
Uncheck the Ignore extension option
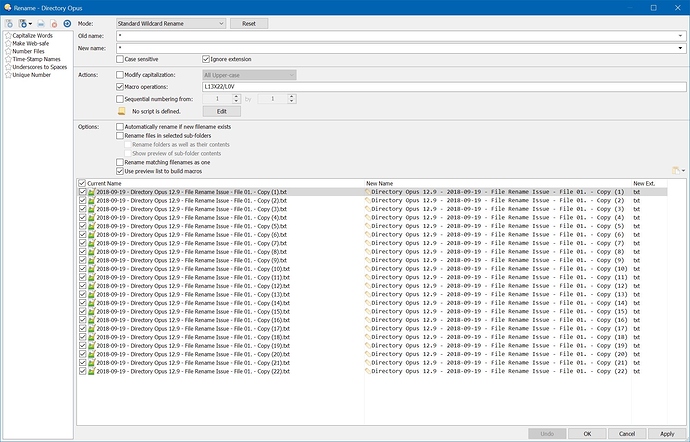point(206,59)
